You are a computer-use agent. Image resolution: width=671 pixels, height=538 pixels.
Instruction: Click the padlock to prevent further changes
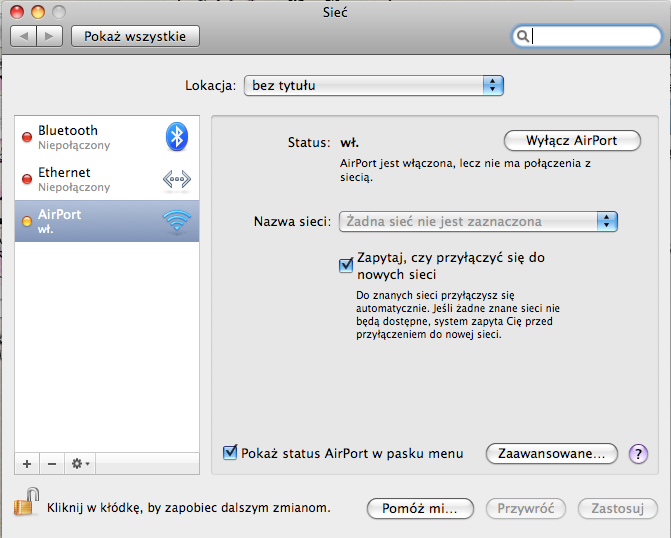26,502
